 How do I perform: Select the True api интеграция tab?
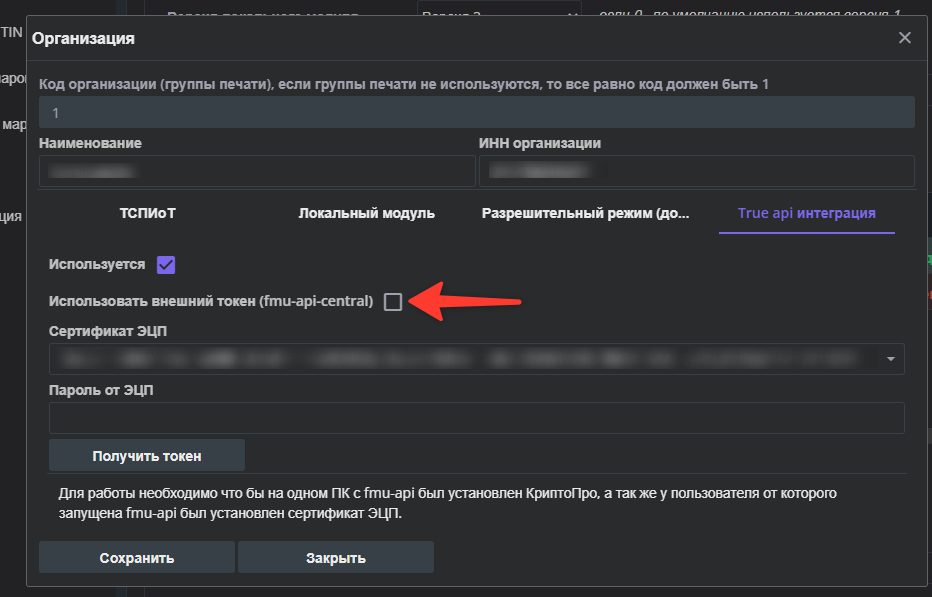(x=807, y=213)
